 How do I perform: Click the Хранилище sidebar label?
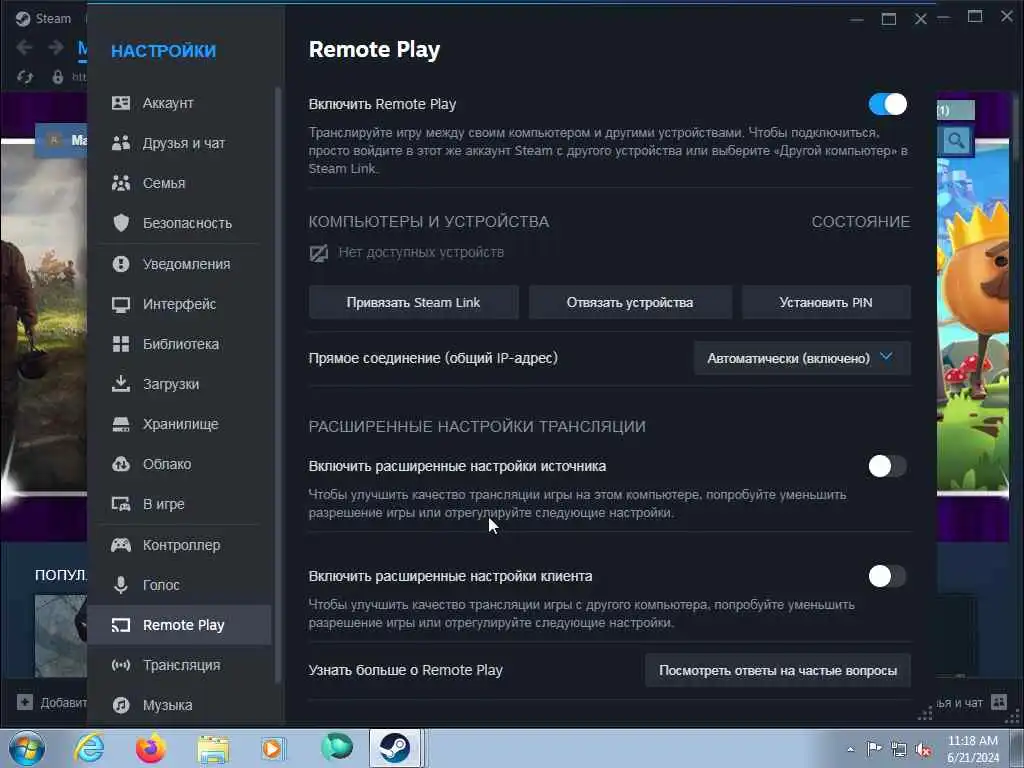(x=181, y=424)
